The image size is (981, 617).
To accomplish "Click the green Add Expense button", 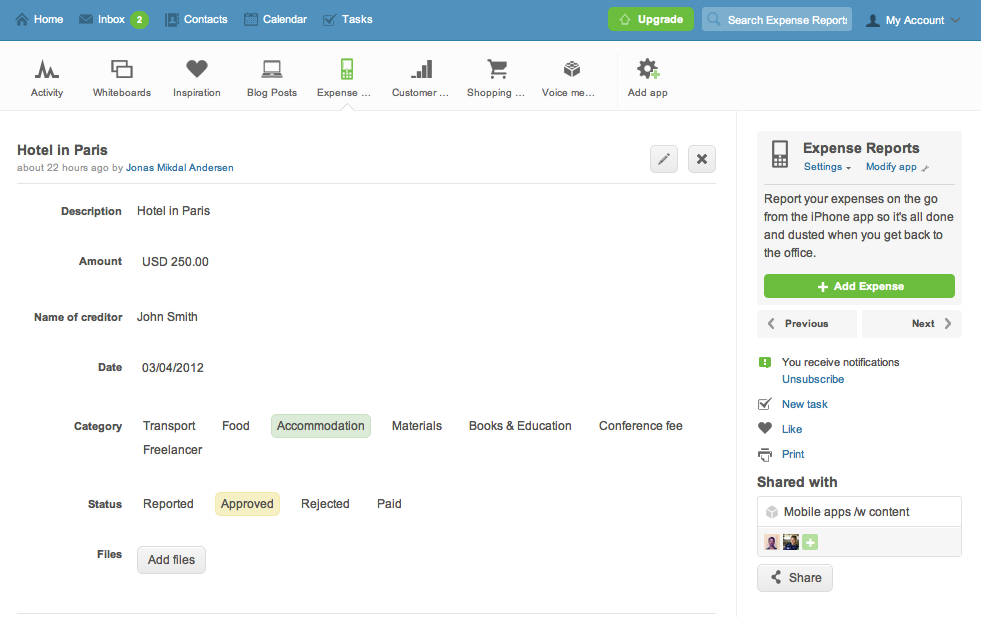I will [x=859, y=286].
